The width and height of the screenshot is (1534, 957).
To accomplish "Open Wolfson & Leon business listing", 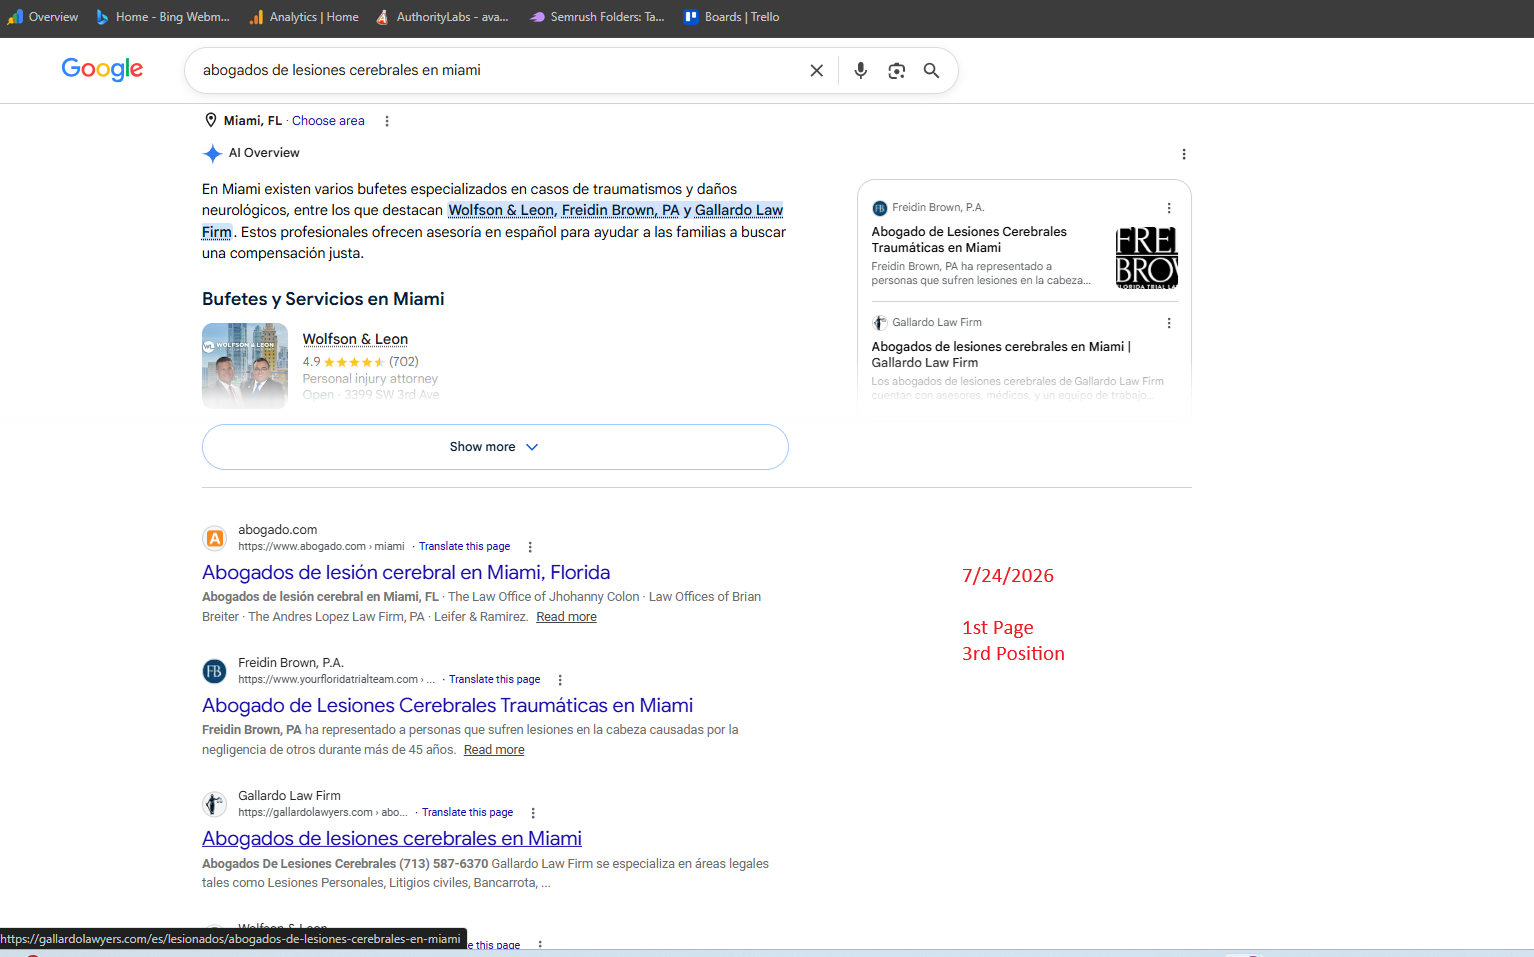I will 355,339.
